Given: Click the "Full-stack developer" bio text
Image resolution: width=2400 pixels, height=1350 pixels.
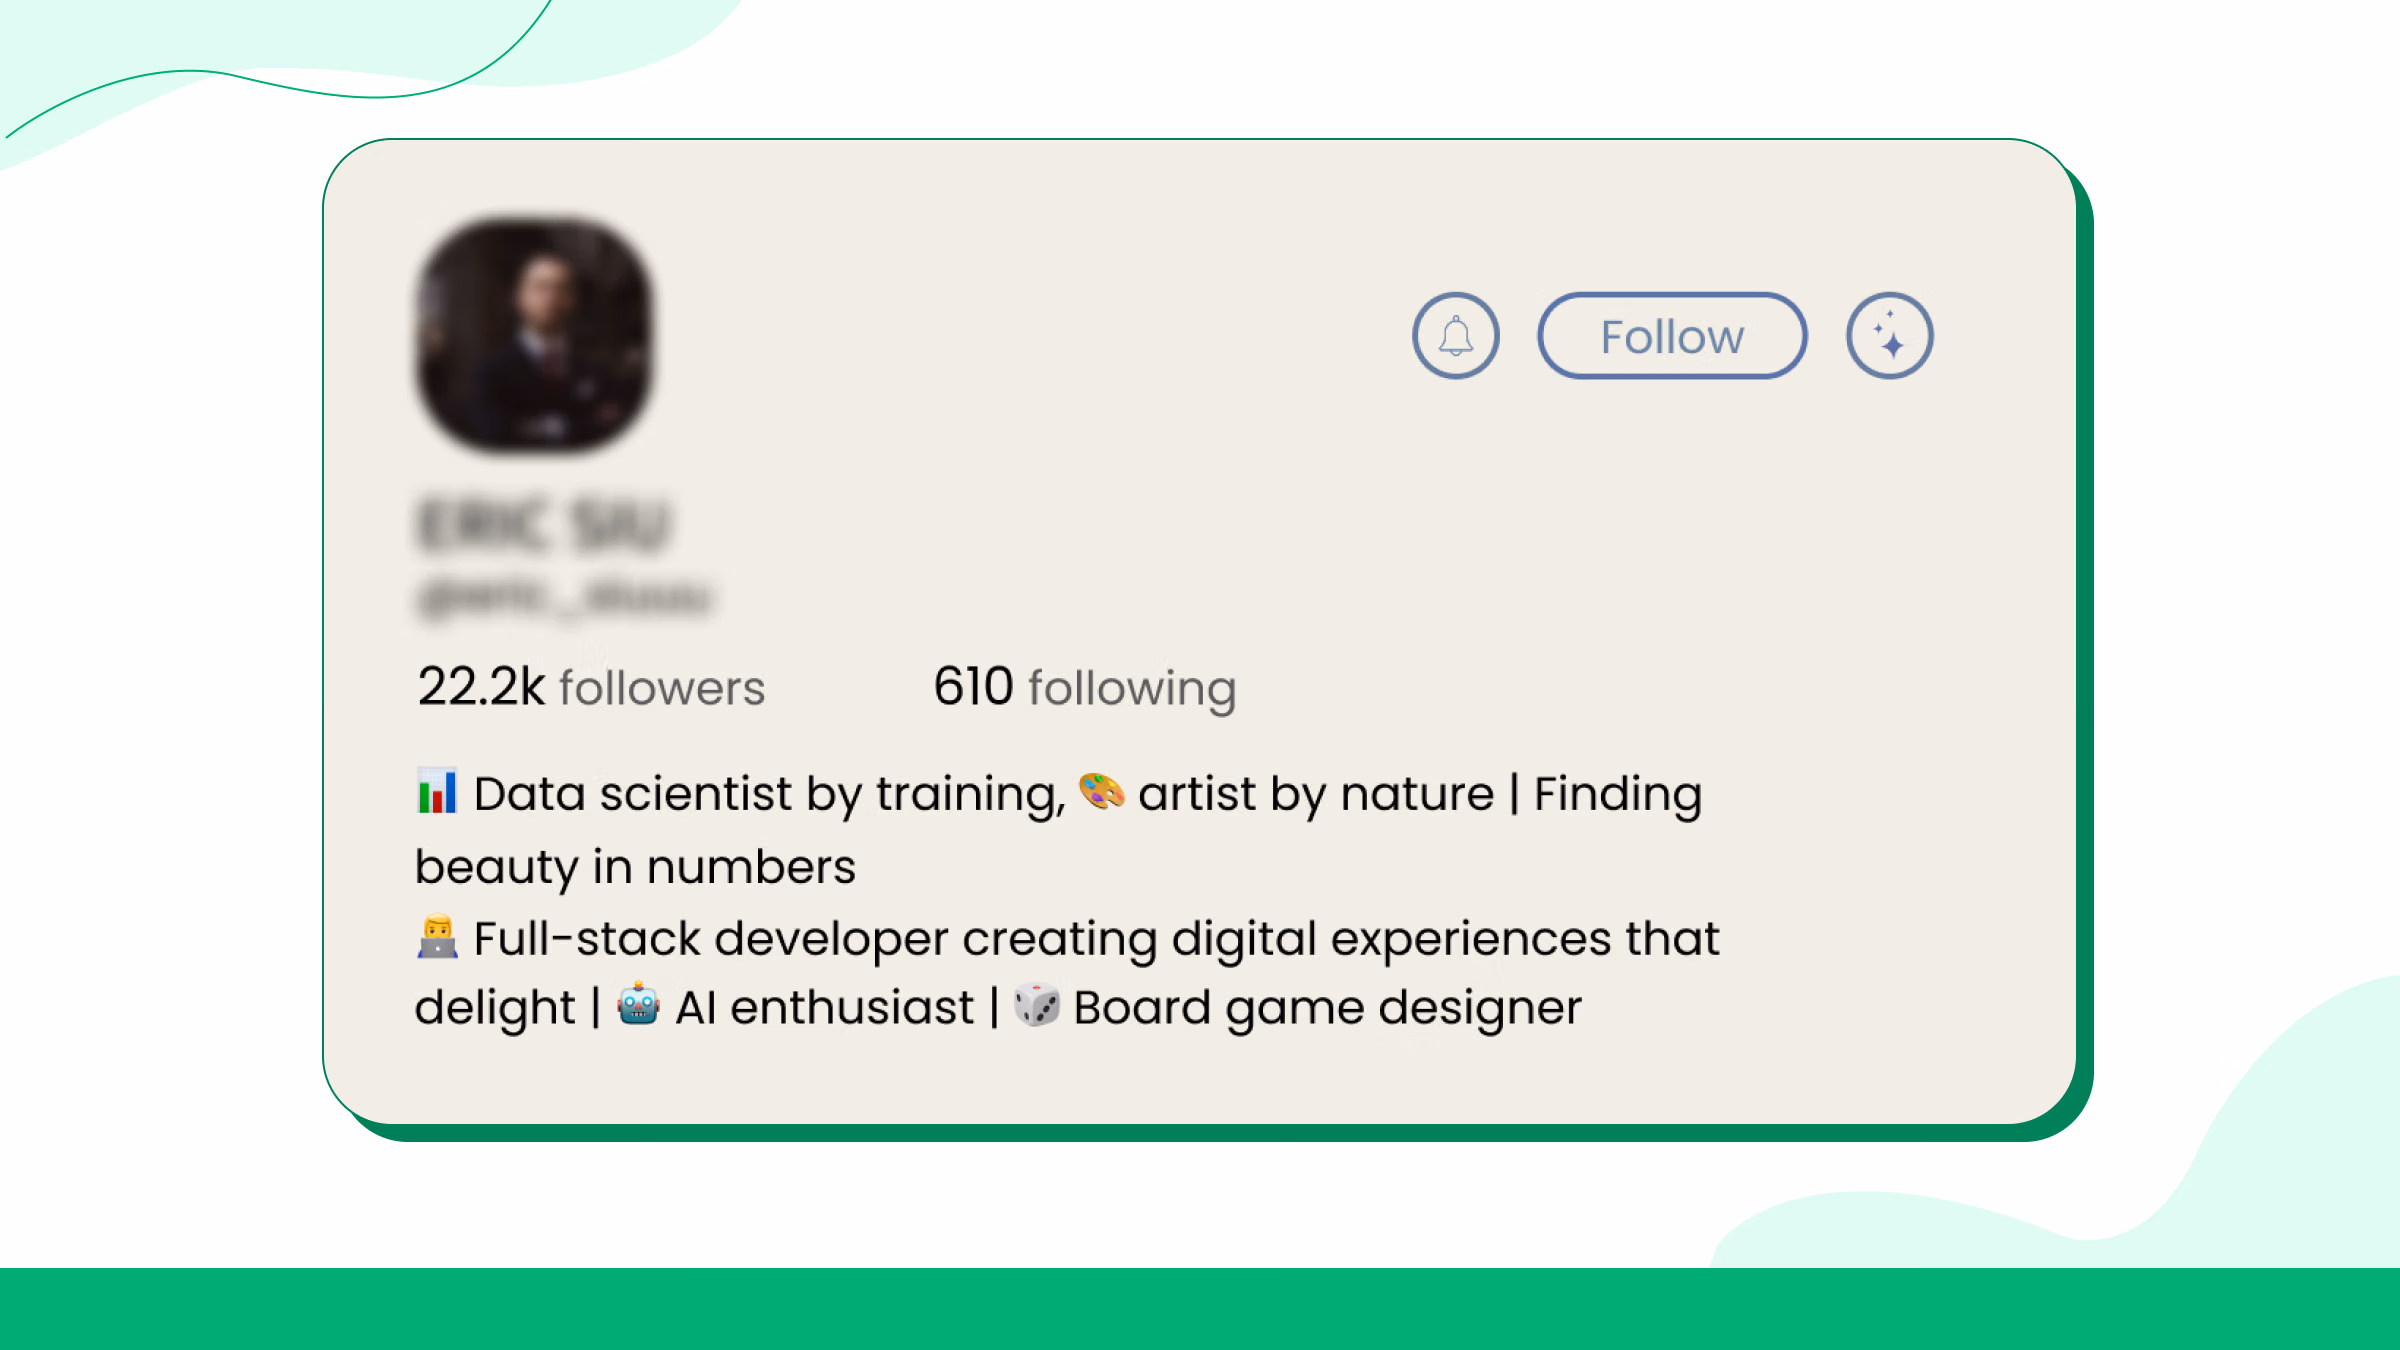Looking at the screenshot, I should 711,940.
